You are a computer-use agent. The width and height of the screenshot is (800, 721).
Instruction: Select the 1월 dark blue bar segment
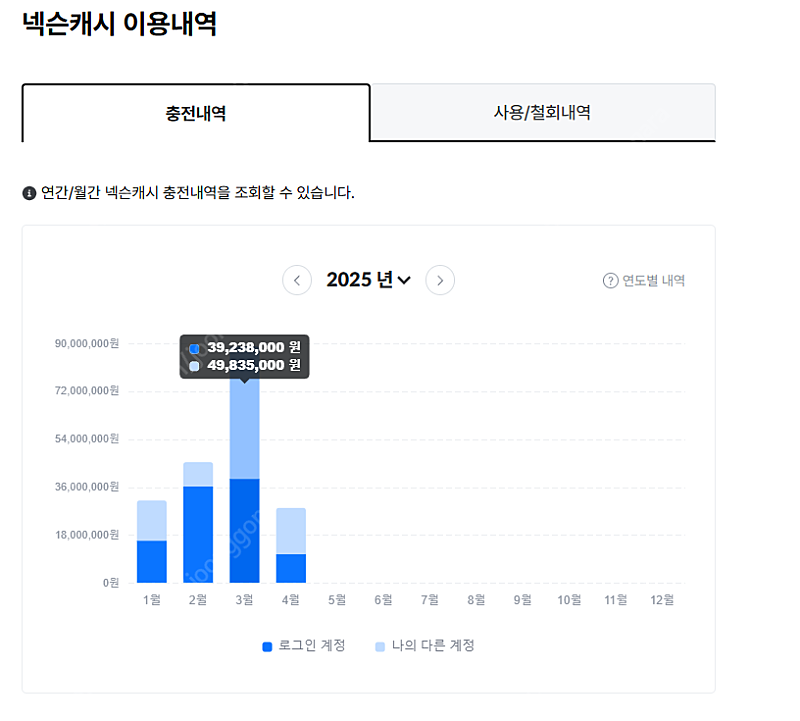click(152, 561)
